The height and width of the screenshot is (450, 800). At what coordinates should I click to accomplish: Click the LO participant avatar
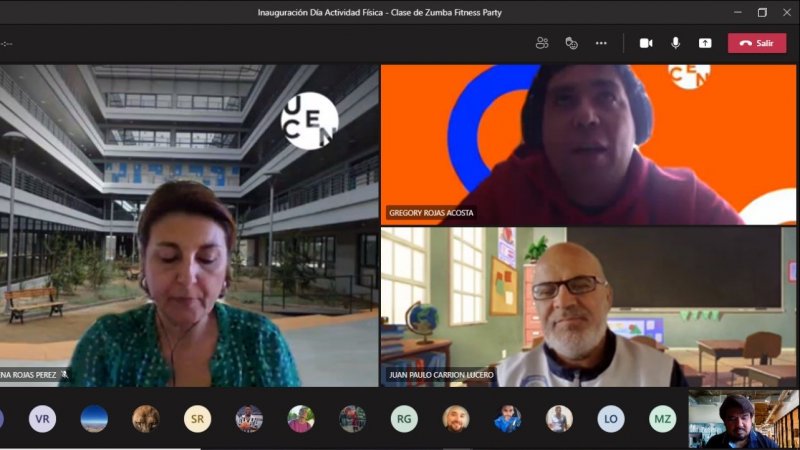611,418
